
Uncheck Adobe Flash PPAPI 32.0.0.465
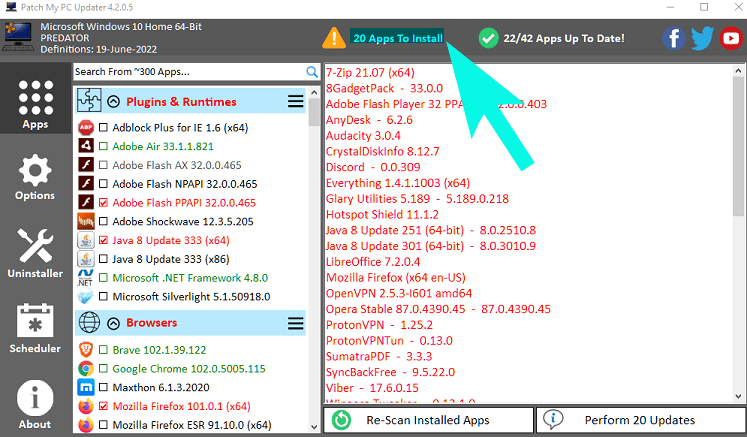(x=103, y=203)
